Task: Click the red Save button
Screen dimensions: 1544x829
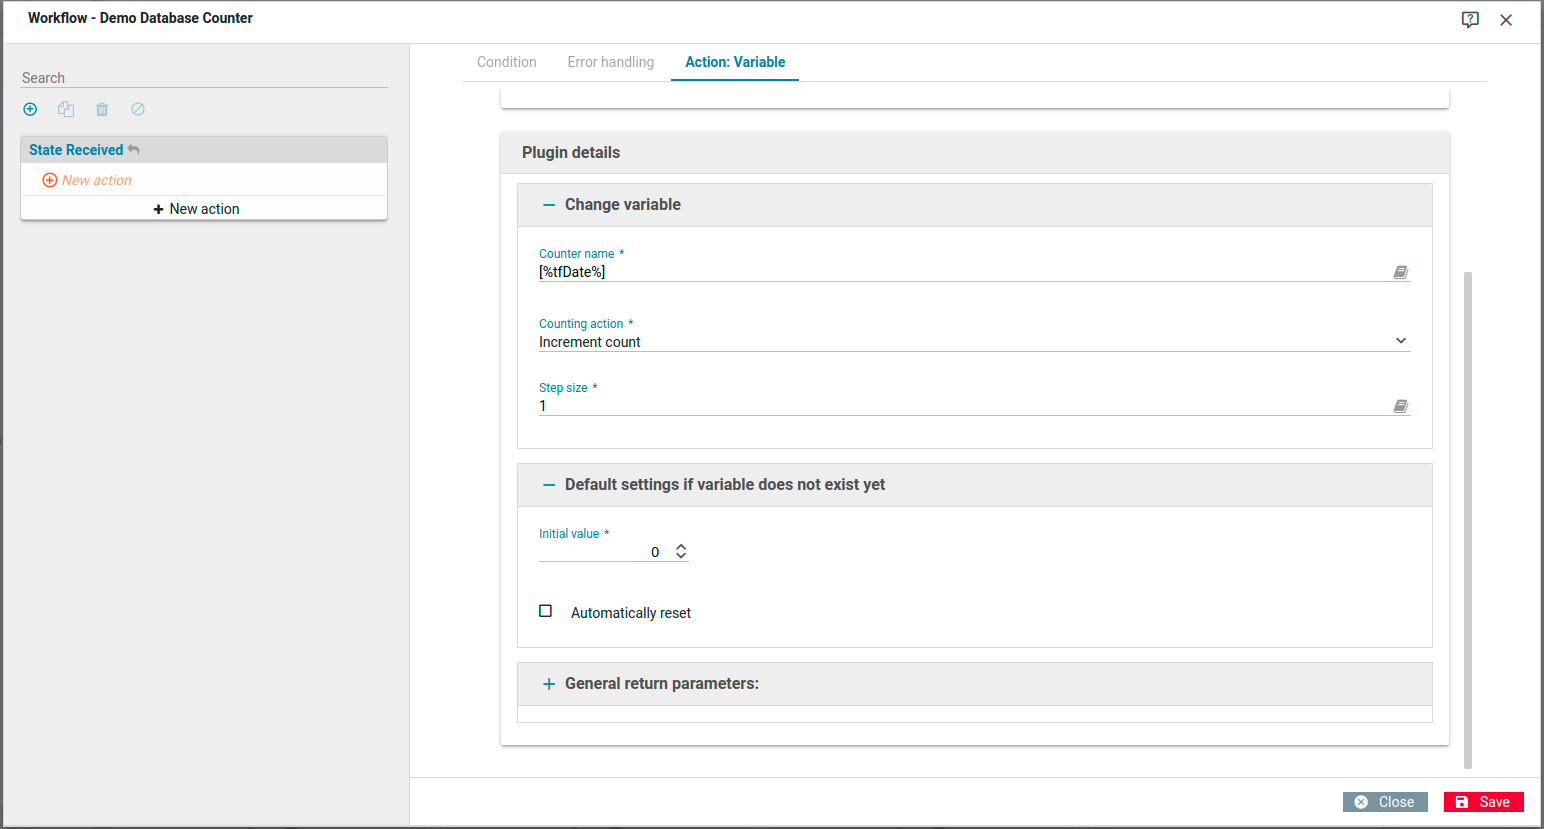Action: click(x=1483, y=802)
